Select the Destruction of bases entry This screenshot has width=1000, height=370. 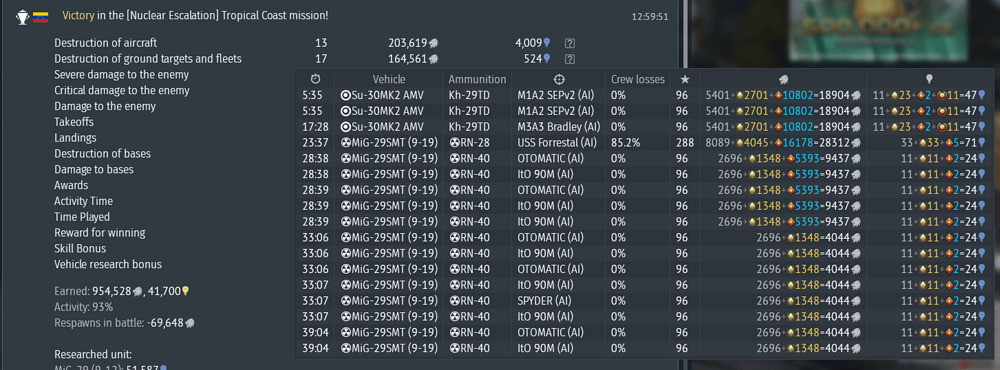[103, 154]
